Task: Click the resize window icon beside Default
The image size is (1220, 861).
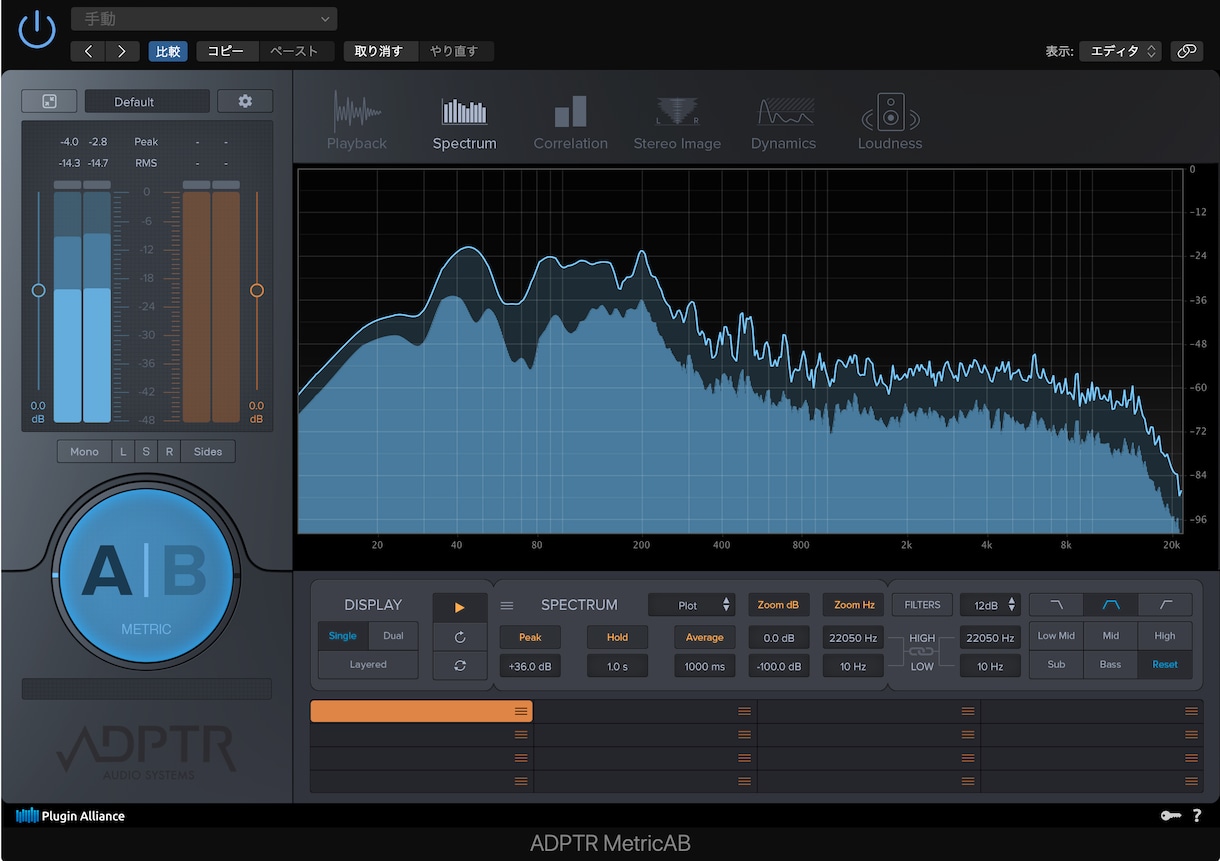Action: tap(49, 101)
